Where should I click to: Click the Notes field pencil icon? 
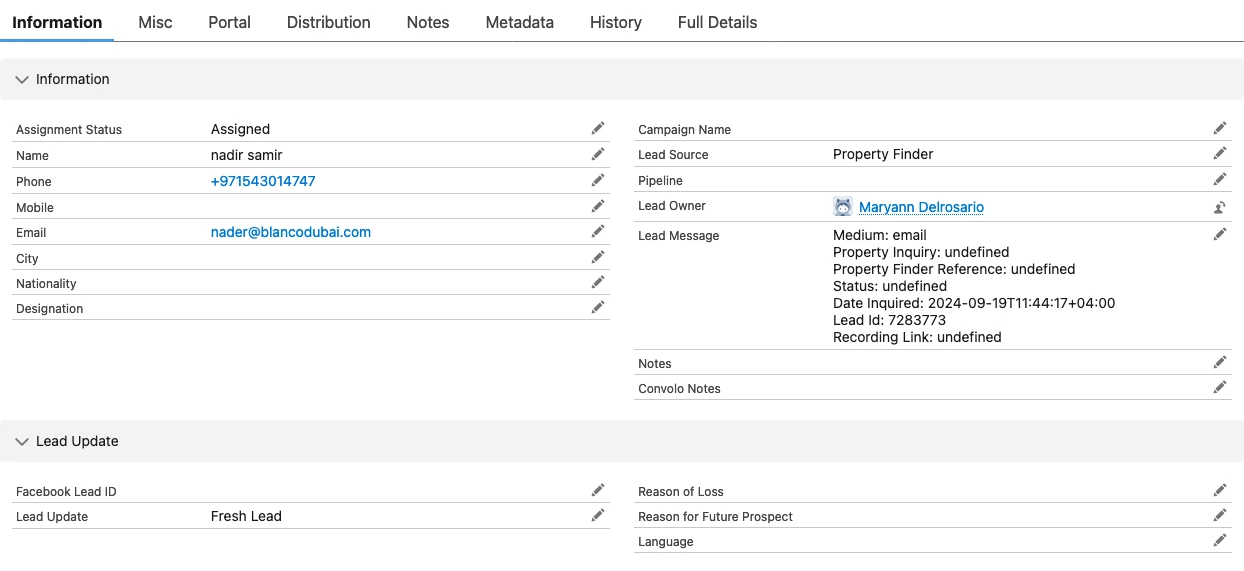pos(1220,362)
